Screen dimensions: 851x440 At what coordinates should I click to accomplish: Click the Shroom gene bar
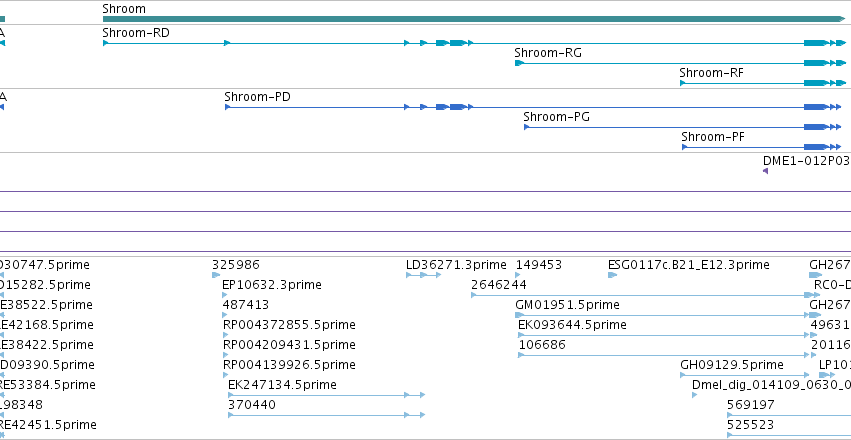coord(474,19)
